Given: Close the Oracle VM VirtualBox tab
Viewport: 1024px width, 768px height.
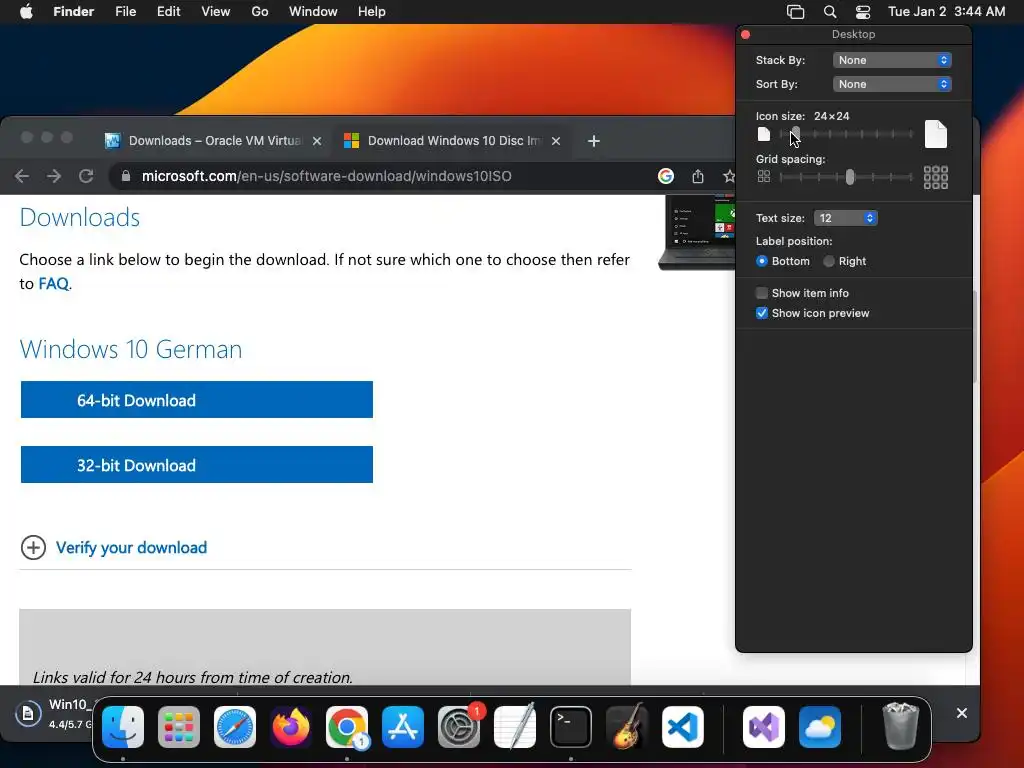Looking at the screenshot, I should point(317,141).
